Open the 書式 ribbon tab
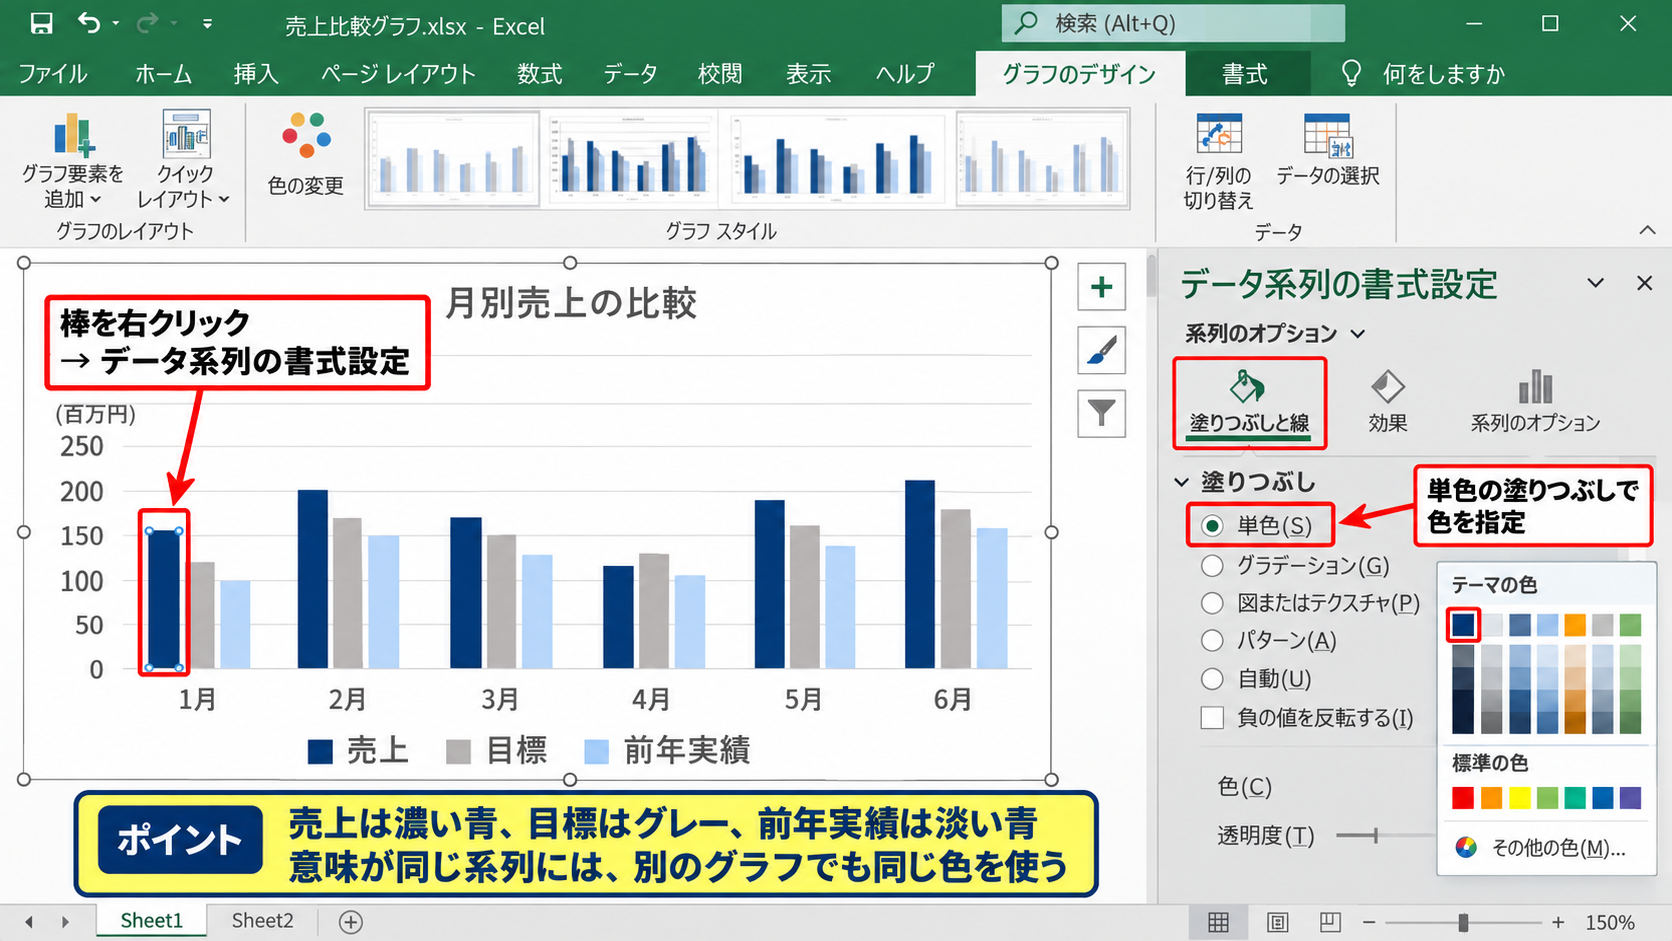 (x=1246, y=74)
